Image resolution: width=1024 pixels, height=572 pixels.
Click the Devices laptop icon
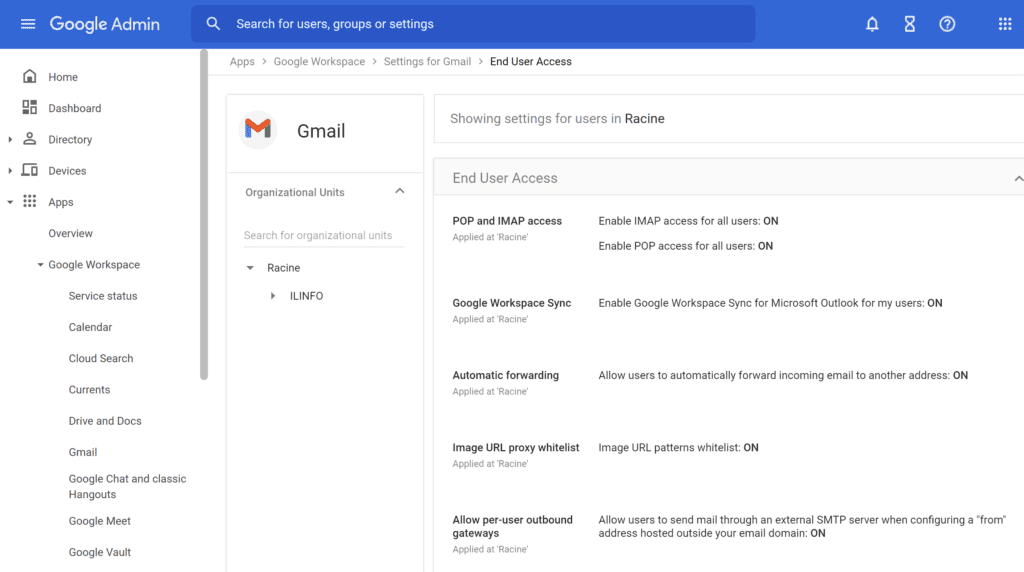(x=29, y=170)
